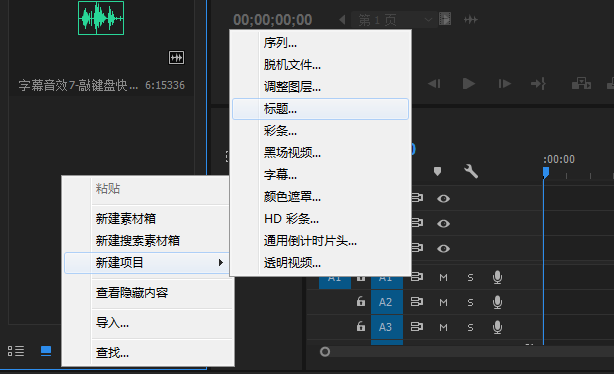The image size is (614, 374).
Task: Mute audio track A2 with M
Action: 443,303
